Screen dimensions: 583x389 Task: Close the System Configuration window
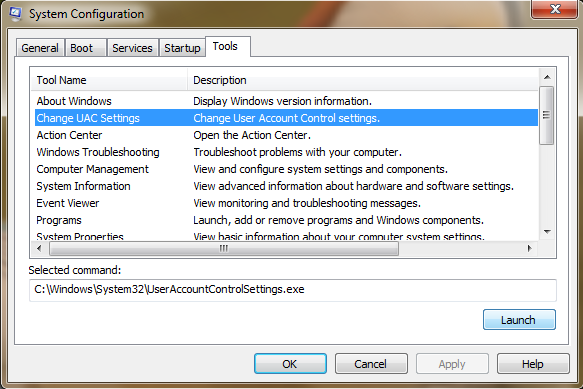[555, 9]
